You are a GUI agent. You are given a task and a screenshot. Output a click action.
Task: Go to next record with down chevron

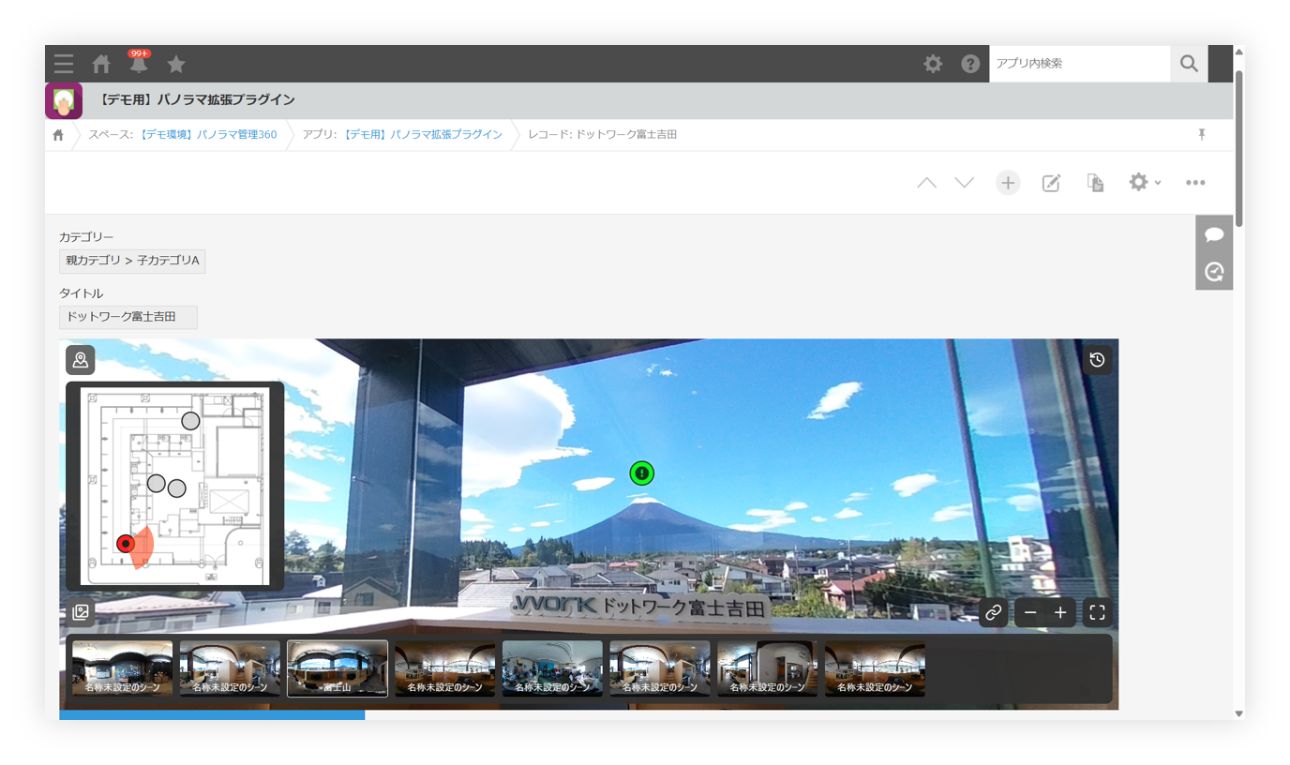pyautogui.click(x=964, y=183)
